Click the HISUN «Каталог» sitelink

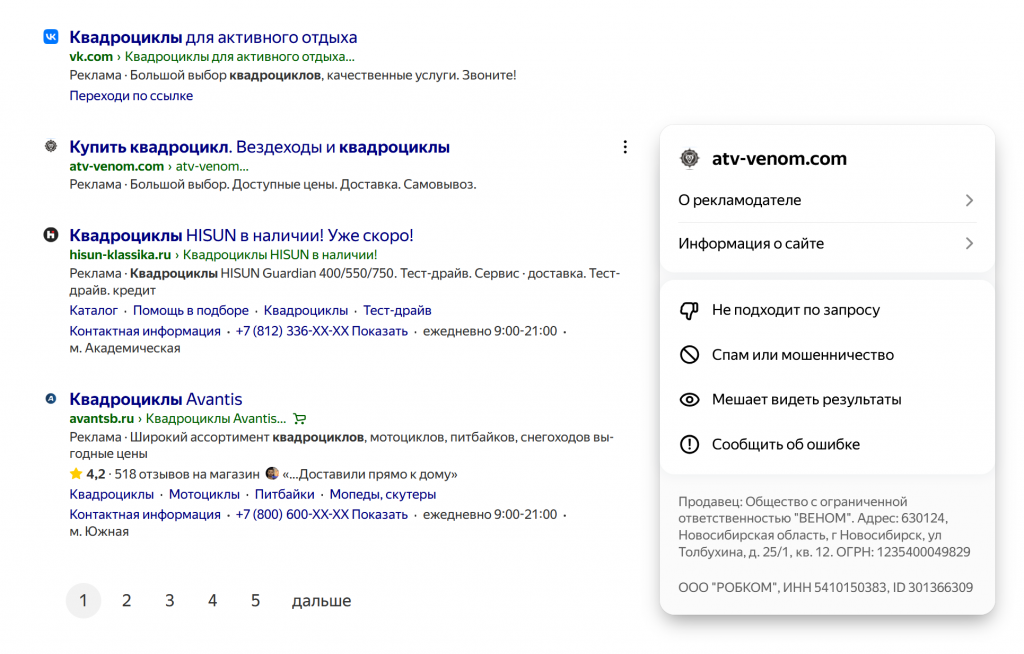click(93, 310)
